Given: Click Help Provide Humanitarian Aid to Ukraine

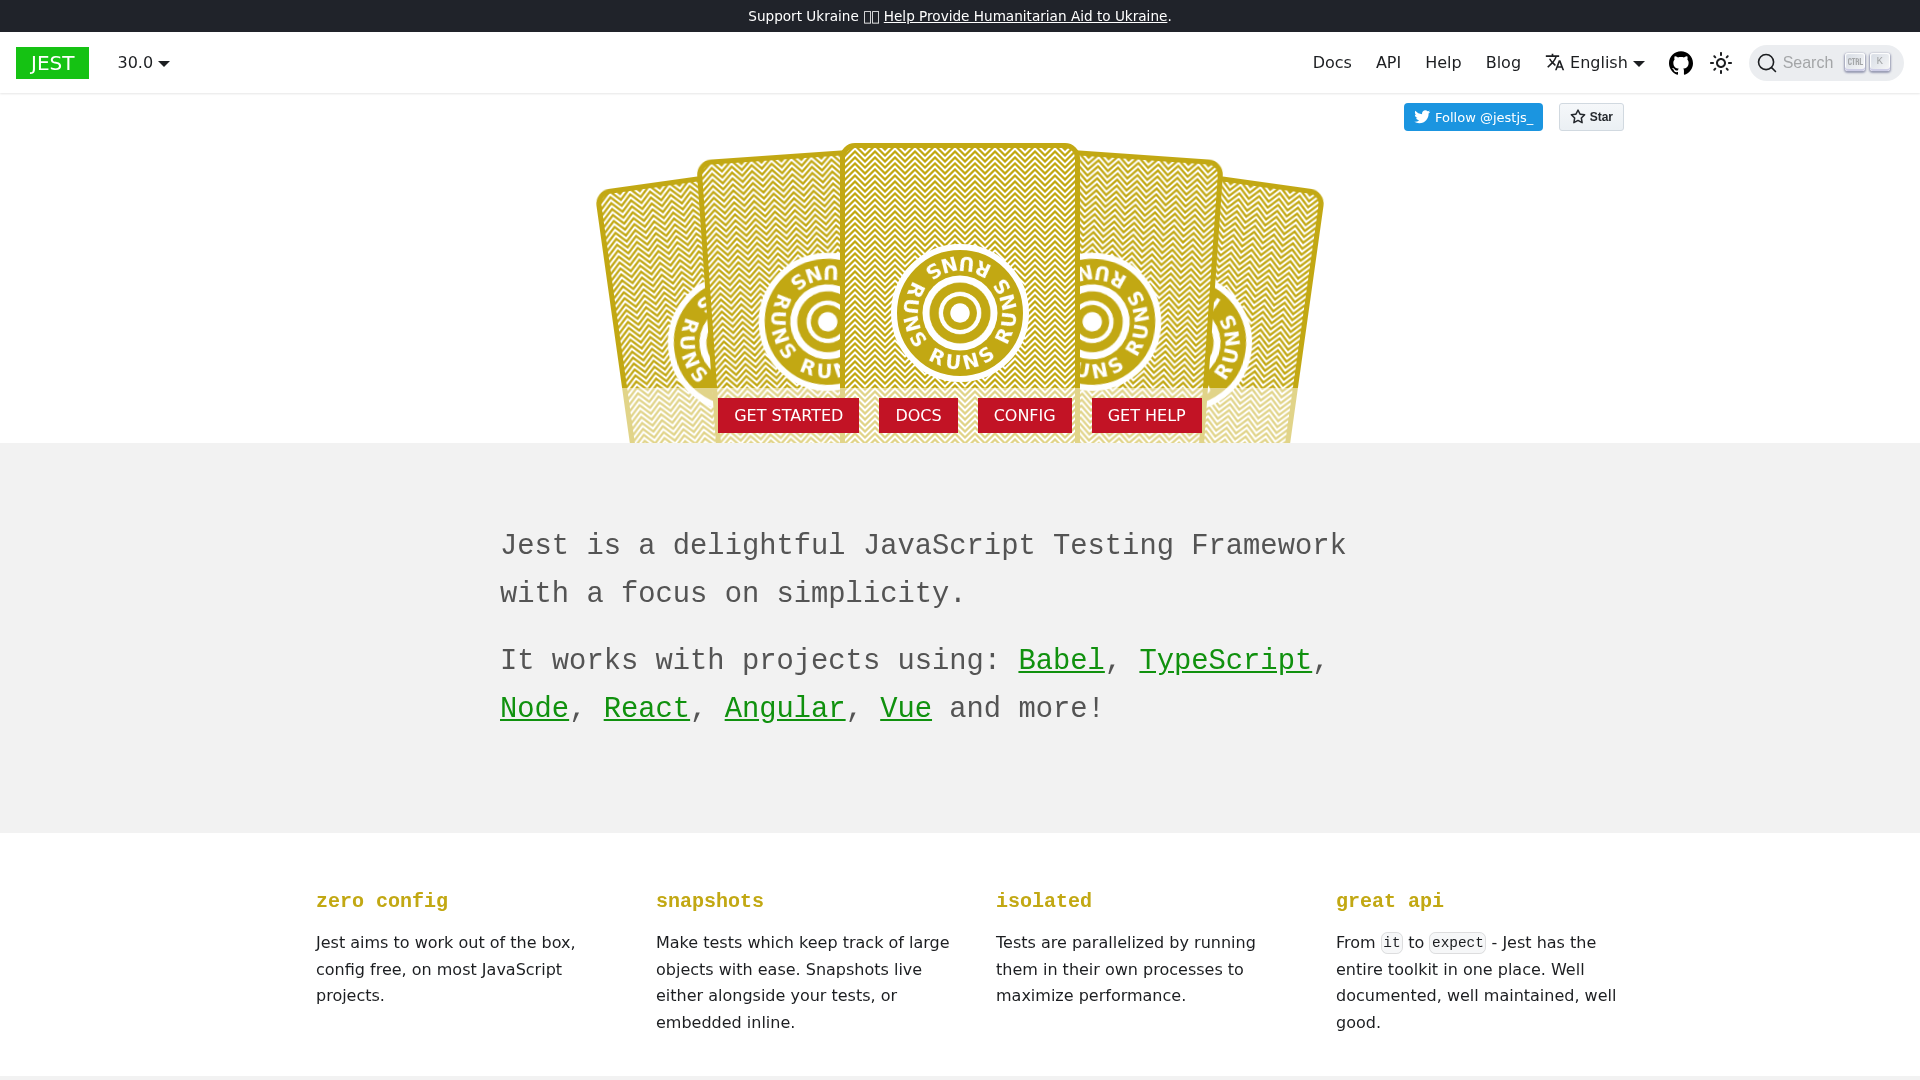Looking at the screenshot, I should (1025, 15).
